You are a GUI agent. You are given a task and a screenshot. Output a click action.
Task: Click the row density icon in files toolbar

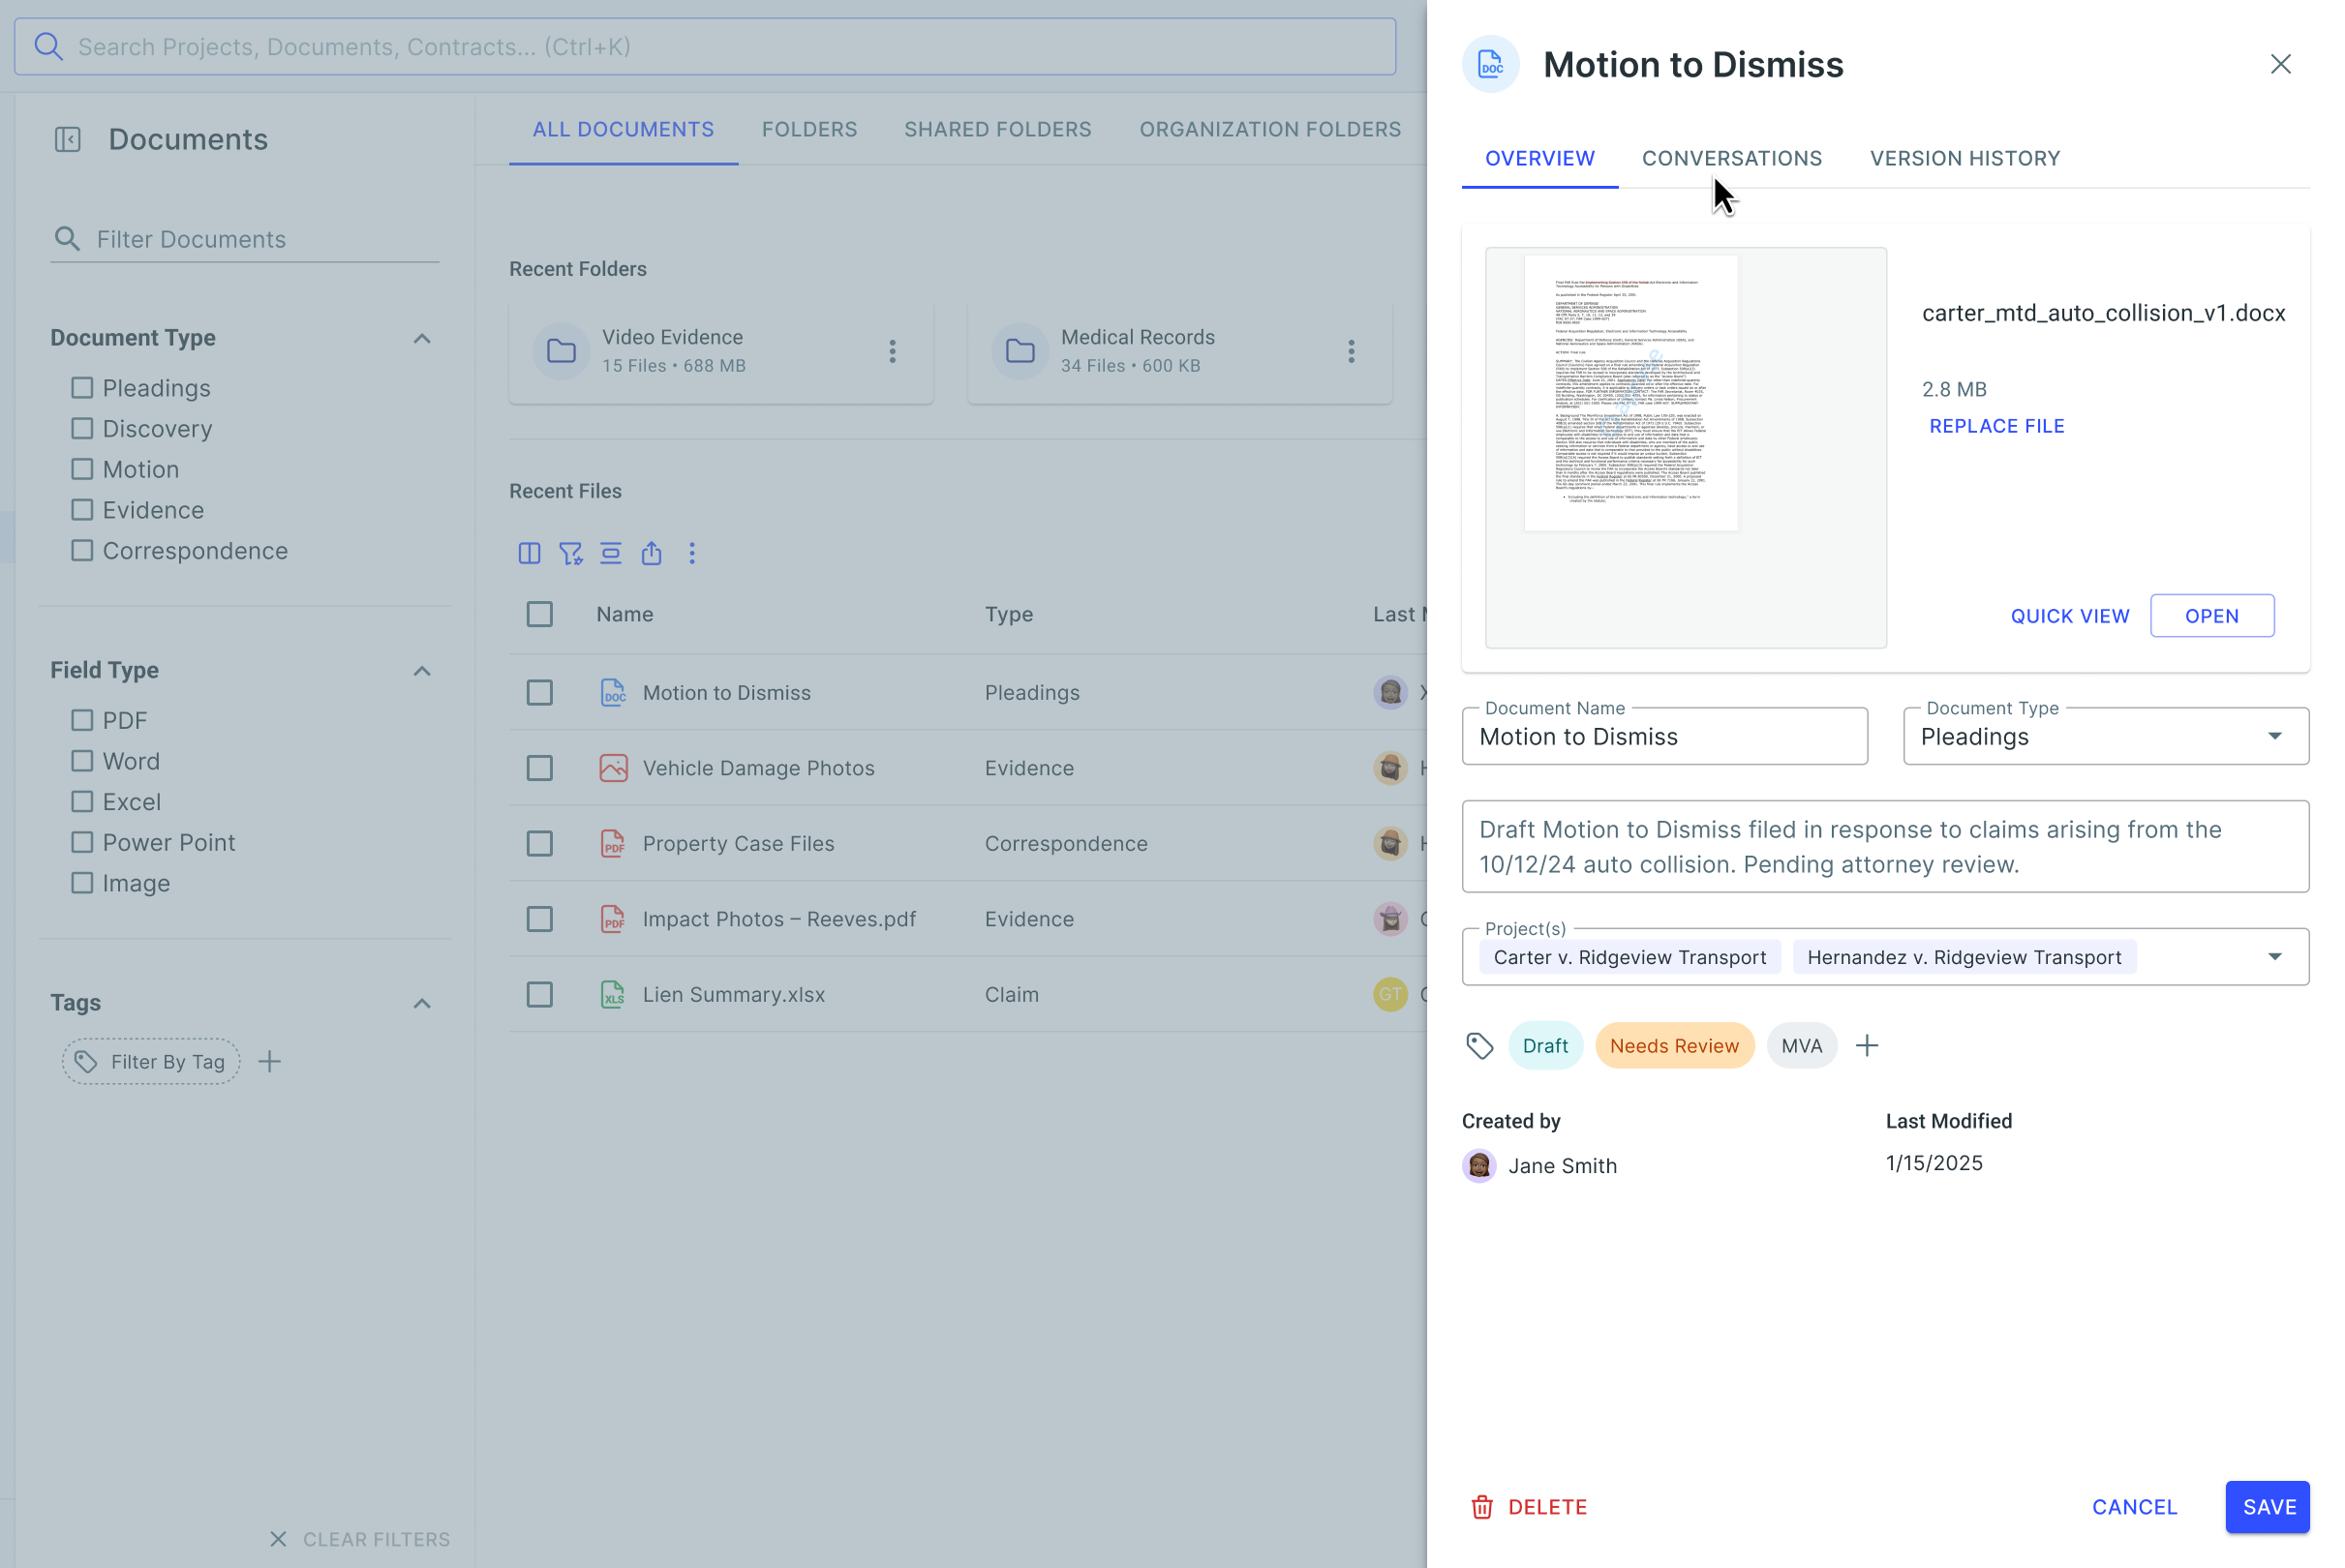tap(610, 553)
